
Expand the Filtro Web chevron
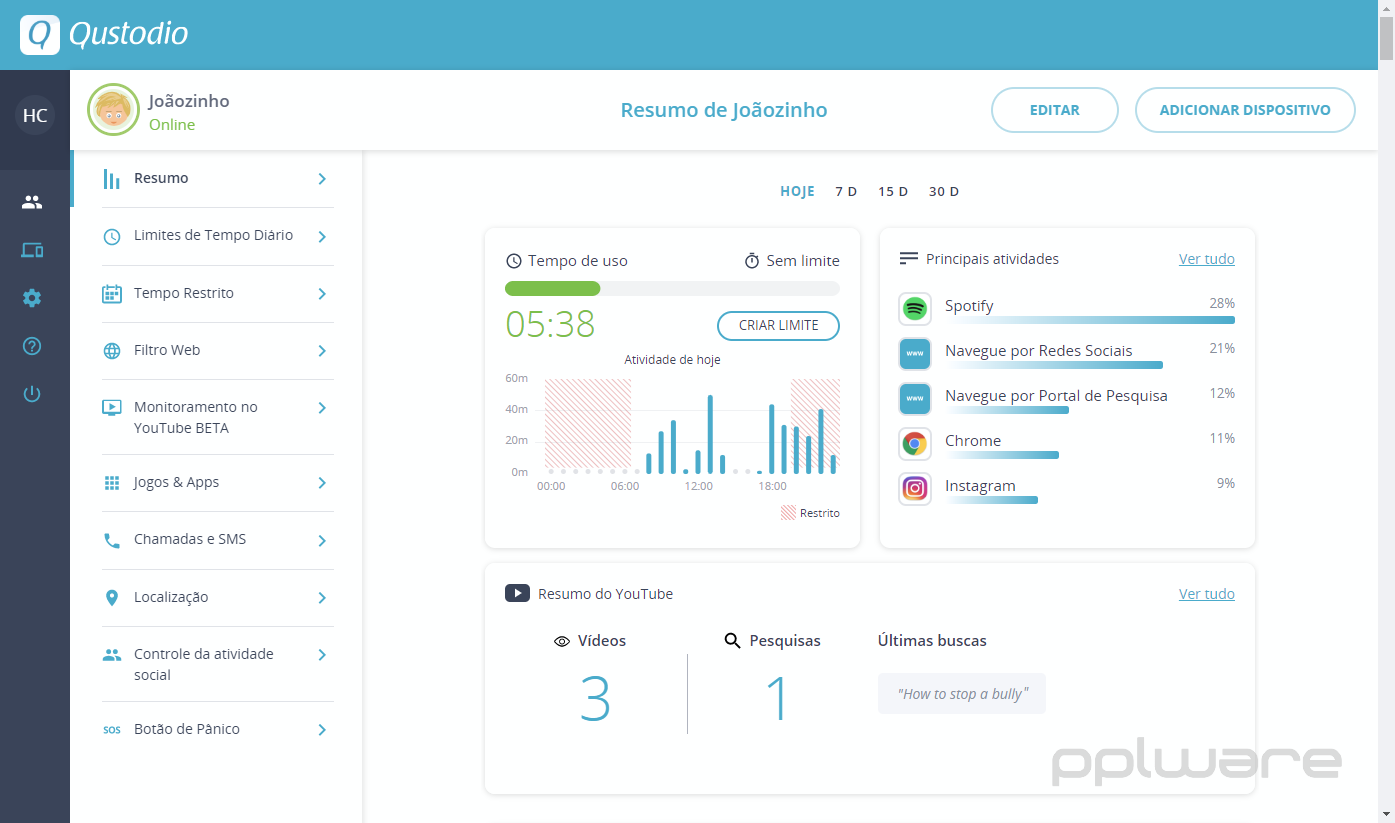coord(322,351)
